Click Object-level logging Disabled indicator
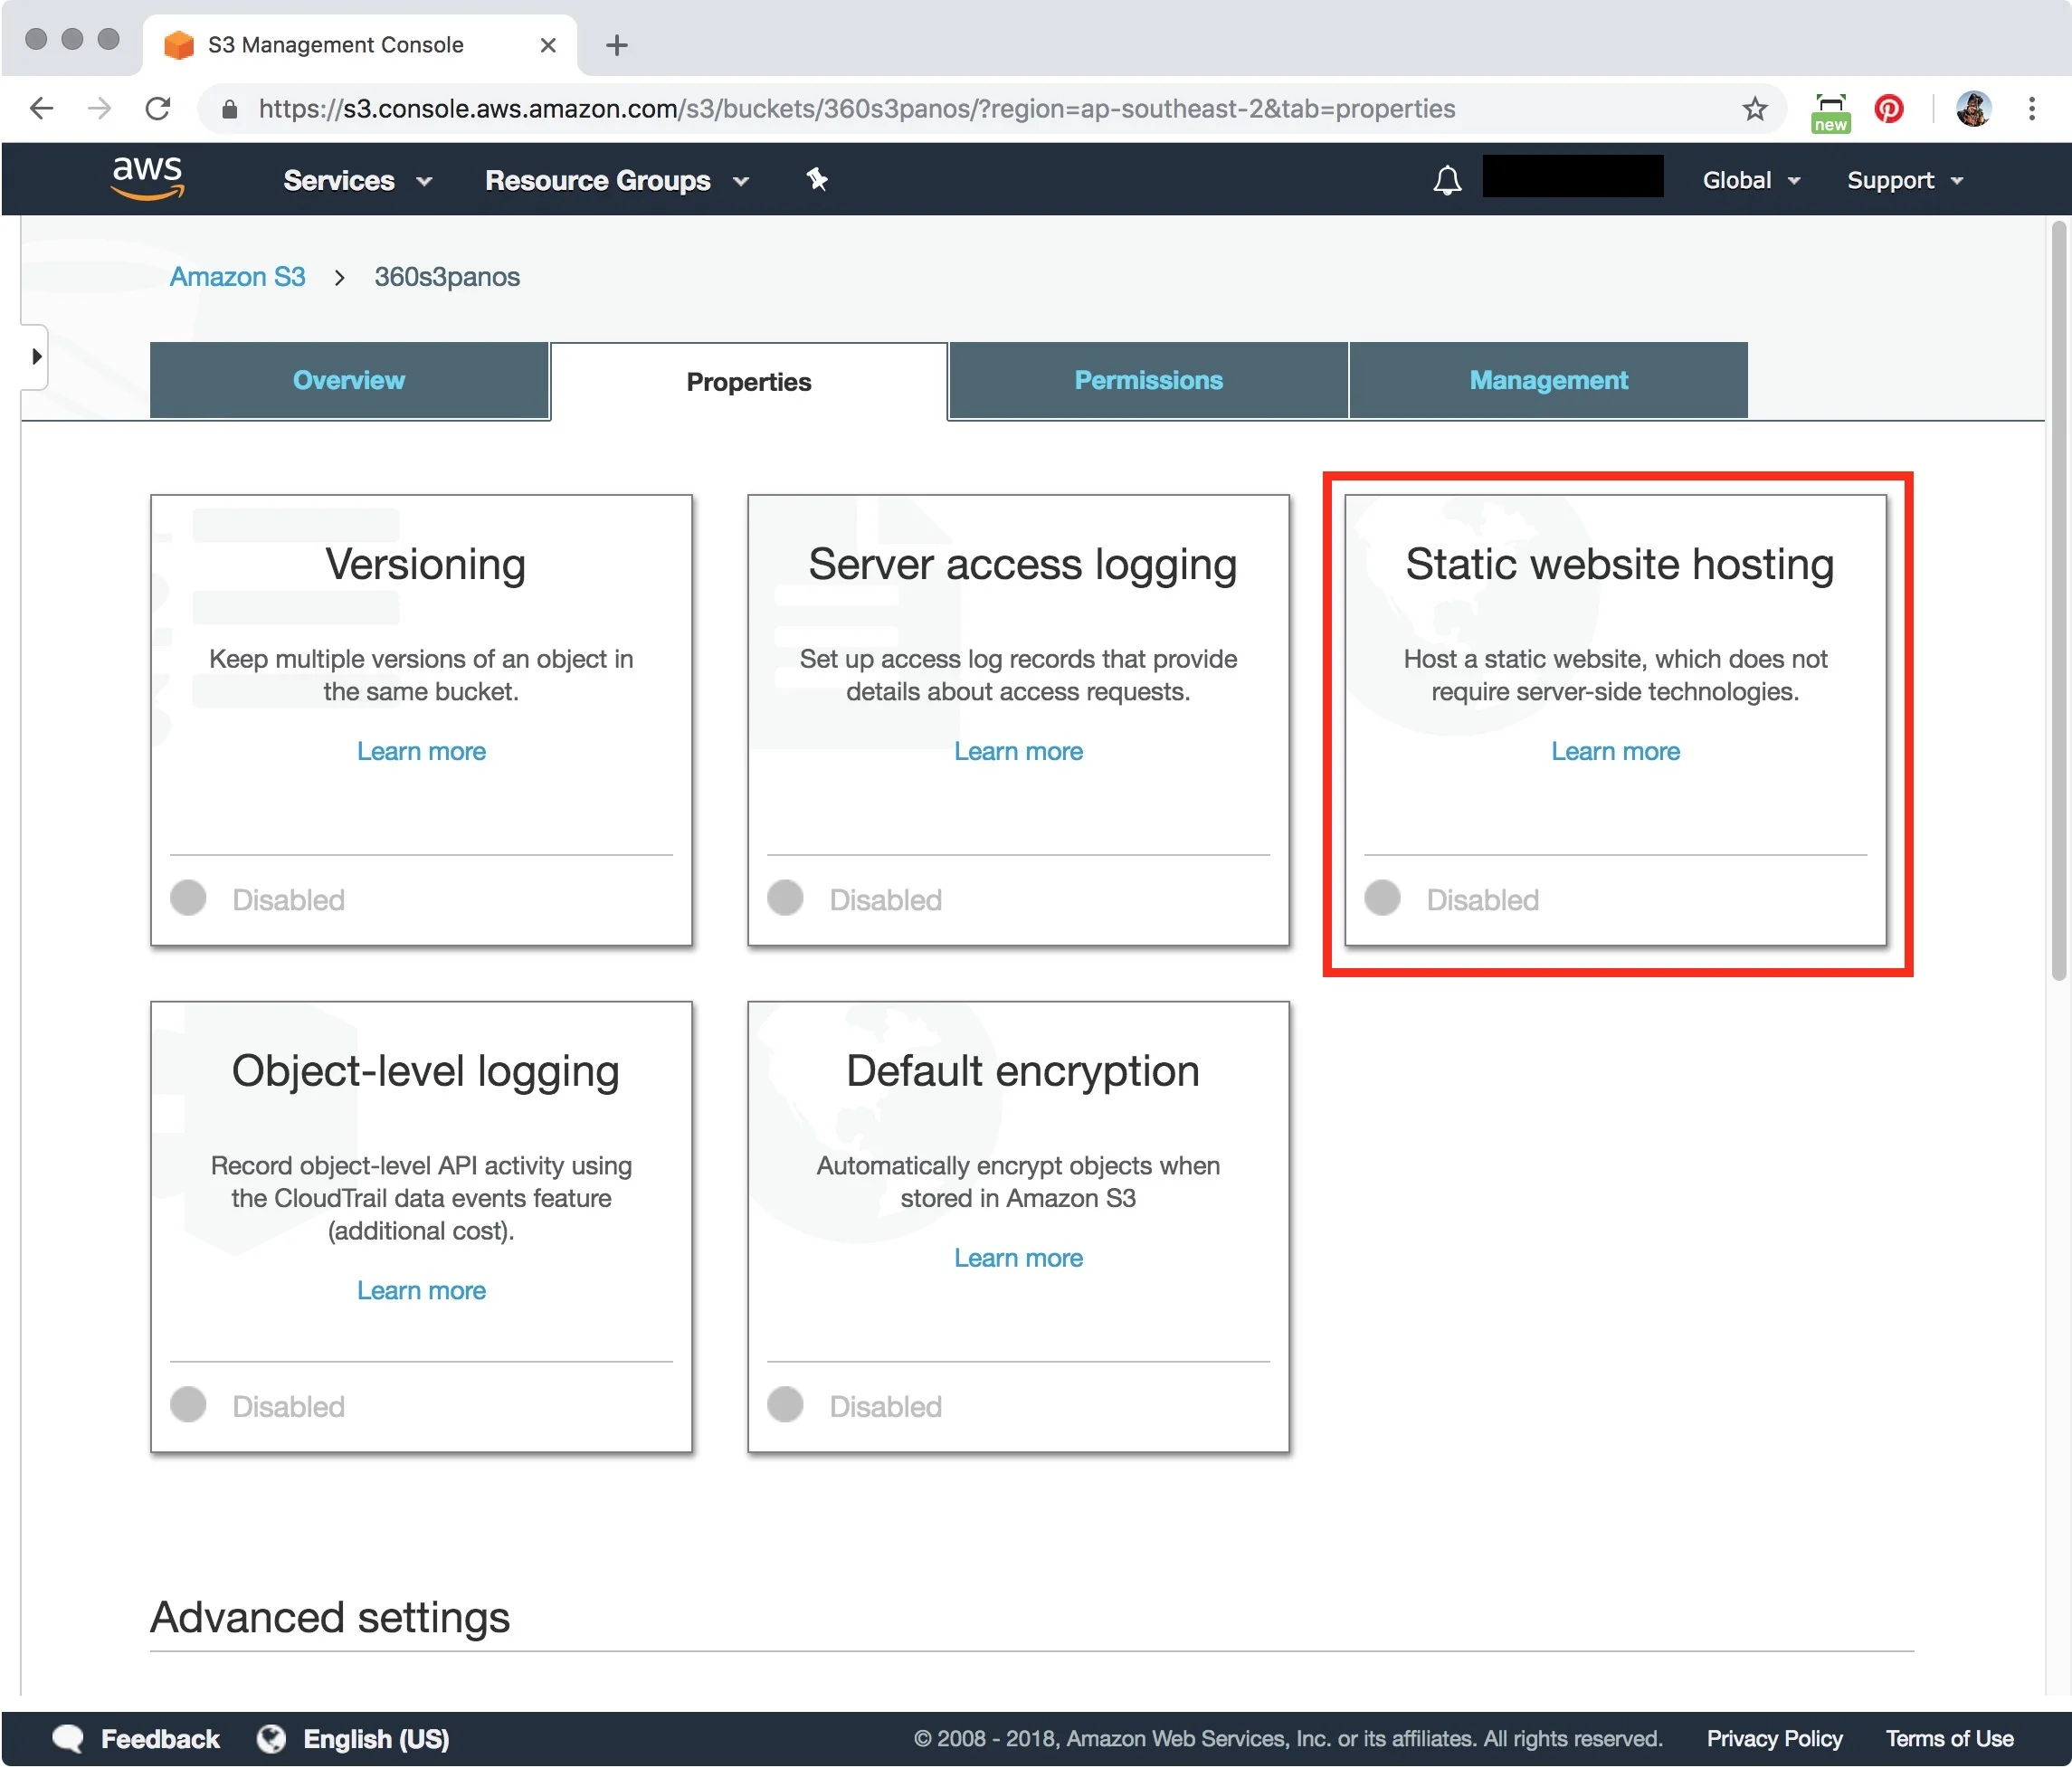 coord(188,1404)
